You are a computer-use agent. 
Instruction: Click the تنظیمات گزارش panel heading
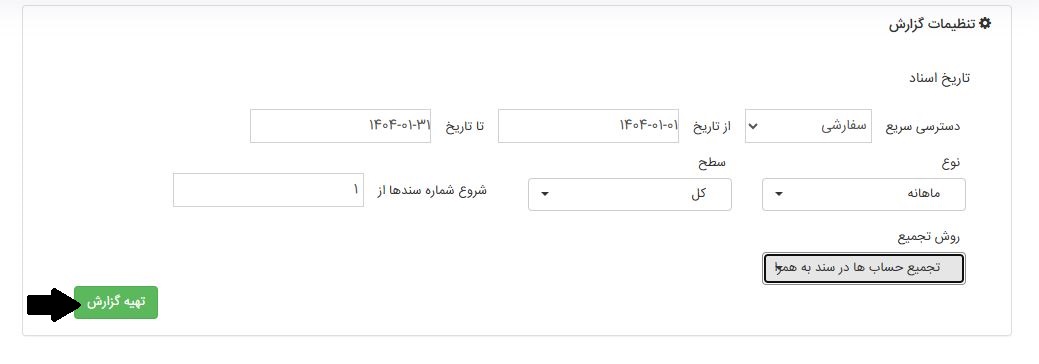(940, 24)
